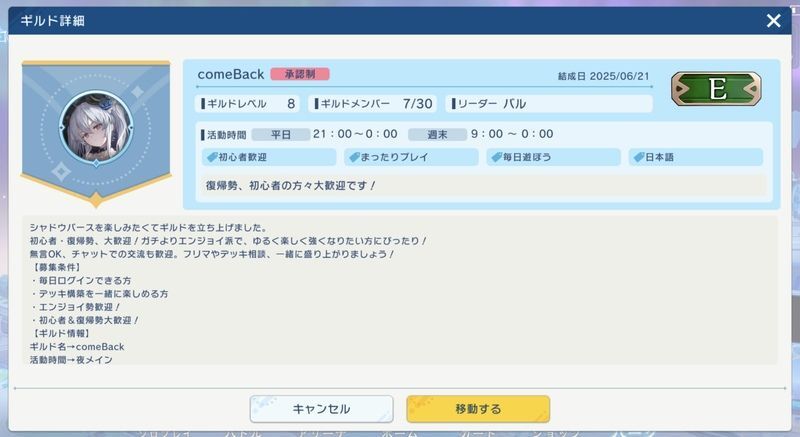Click the 日本語 language tag icon
800x437 pixels.
pos(637,157)
